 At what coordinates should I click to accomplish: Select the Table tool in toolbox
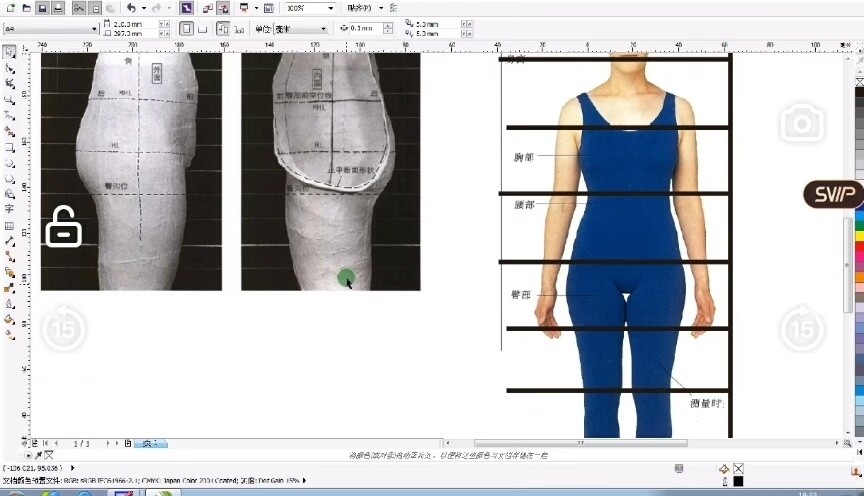(x=9, y=225)
